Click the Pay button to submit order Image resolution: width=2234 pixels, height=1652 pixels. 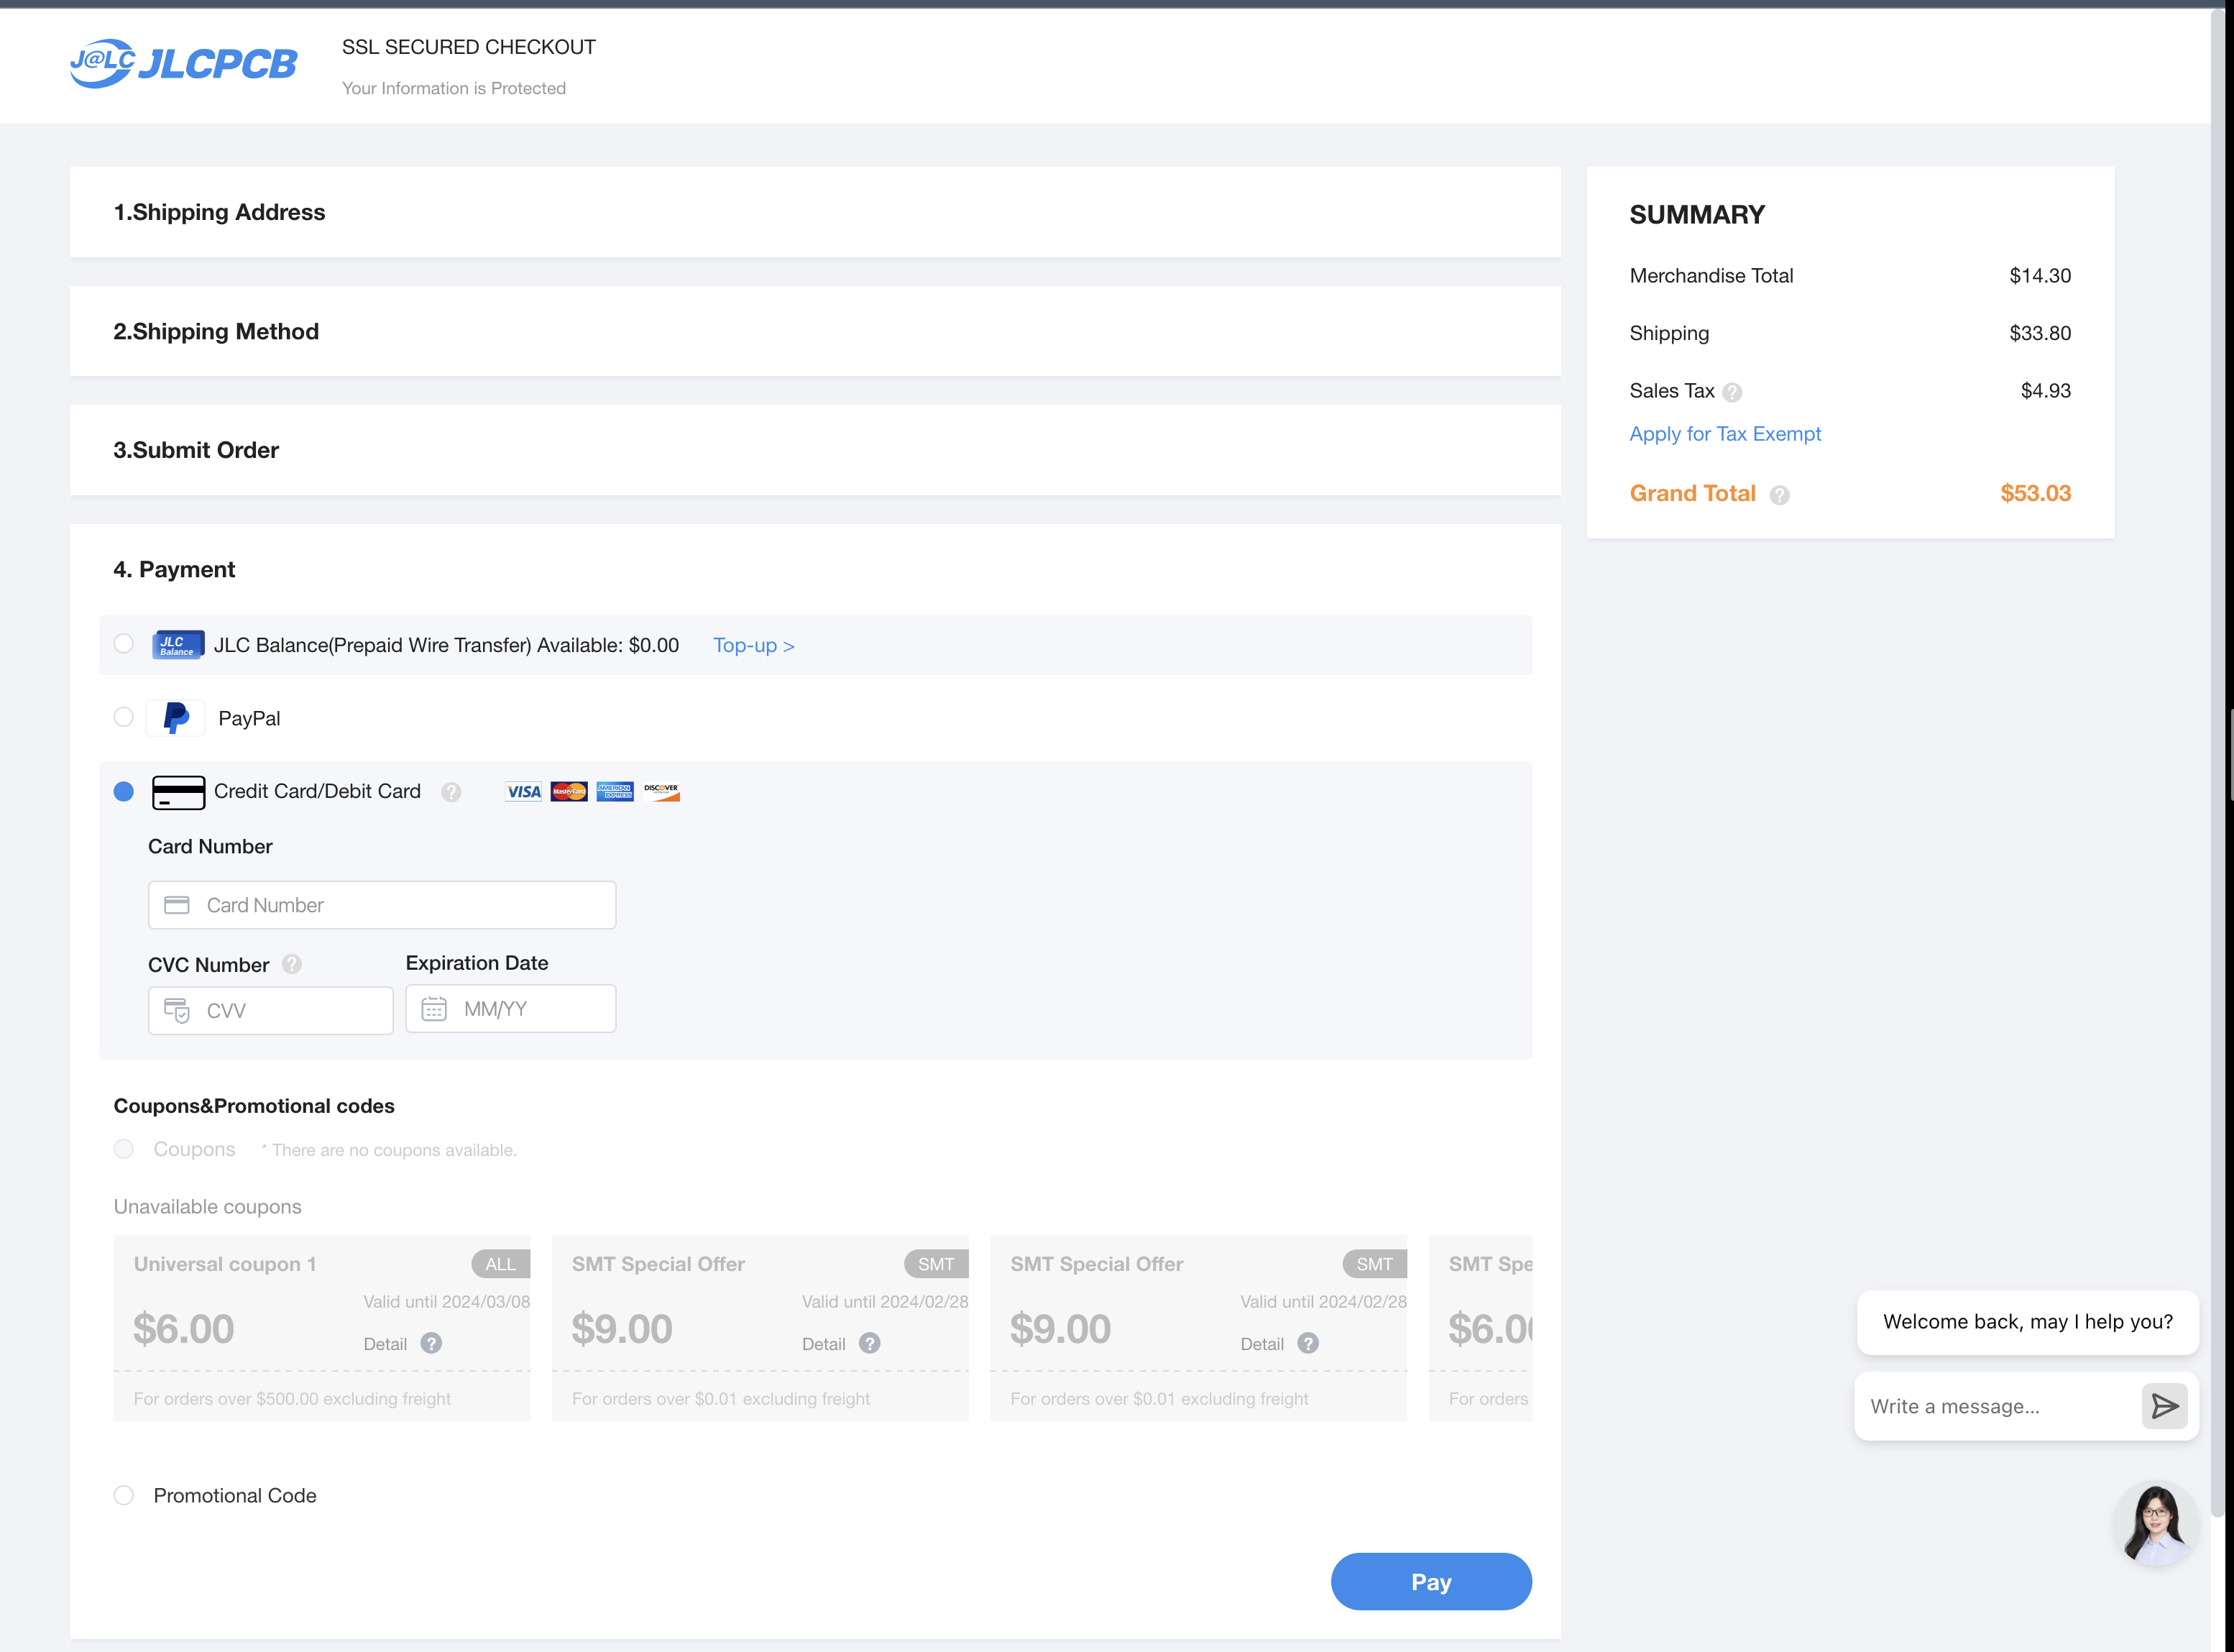click(x=1431, y=1581)
